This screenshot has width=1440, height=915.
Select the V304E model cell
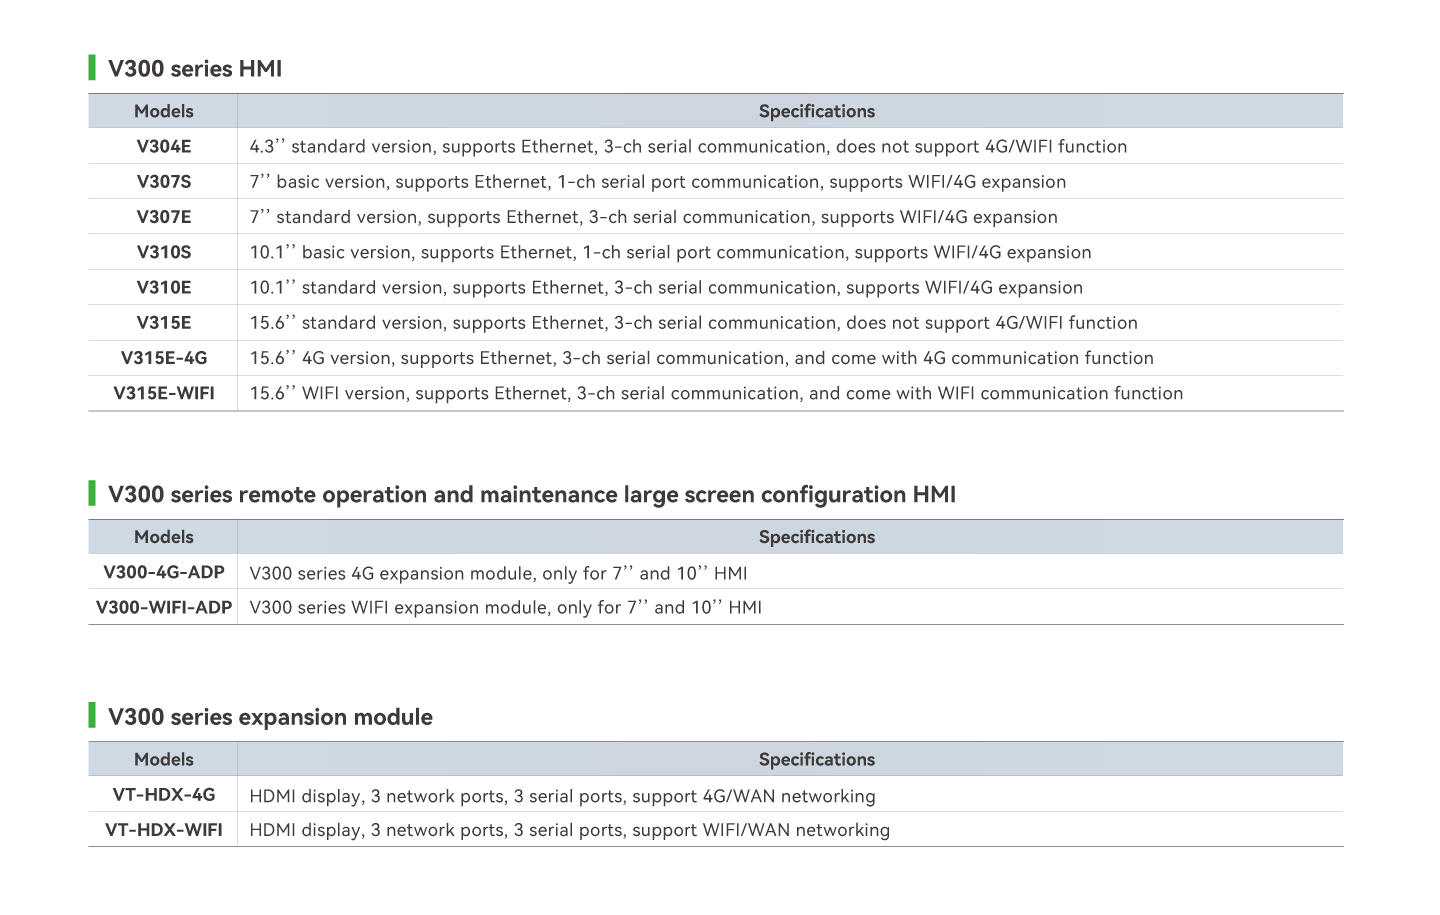point(163,146)
